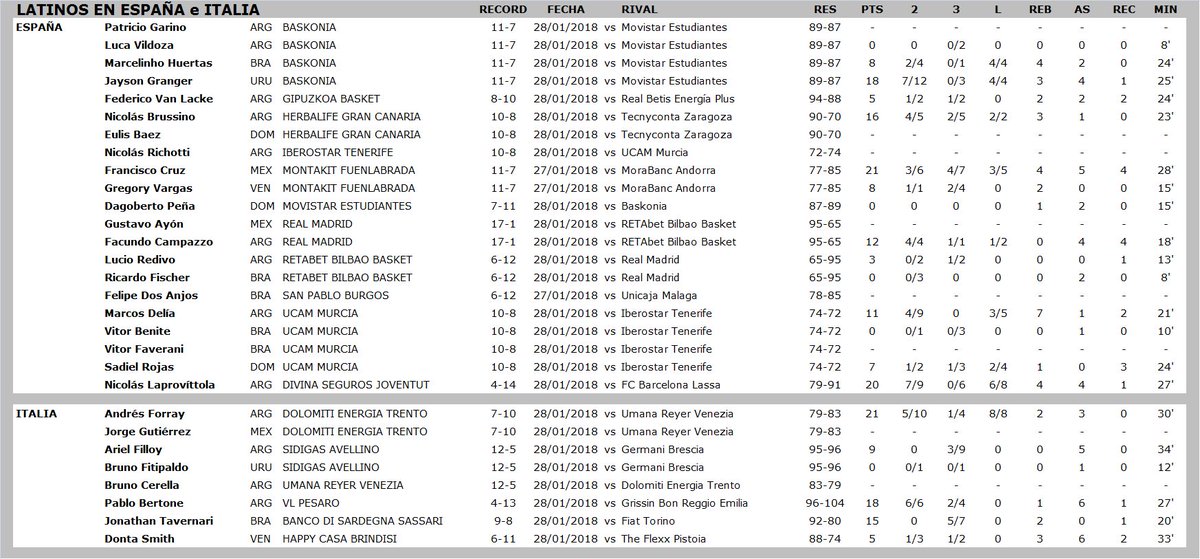Click the RES column header
This screenshot has height=559, width=1200.
[824, 10]
